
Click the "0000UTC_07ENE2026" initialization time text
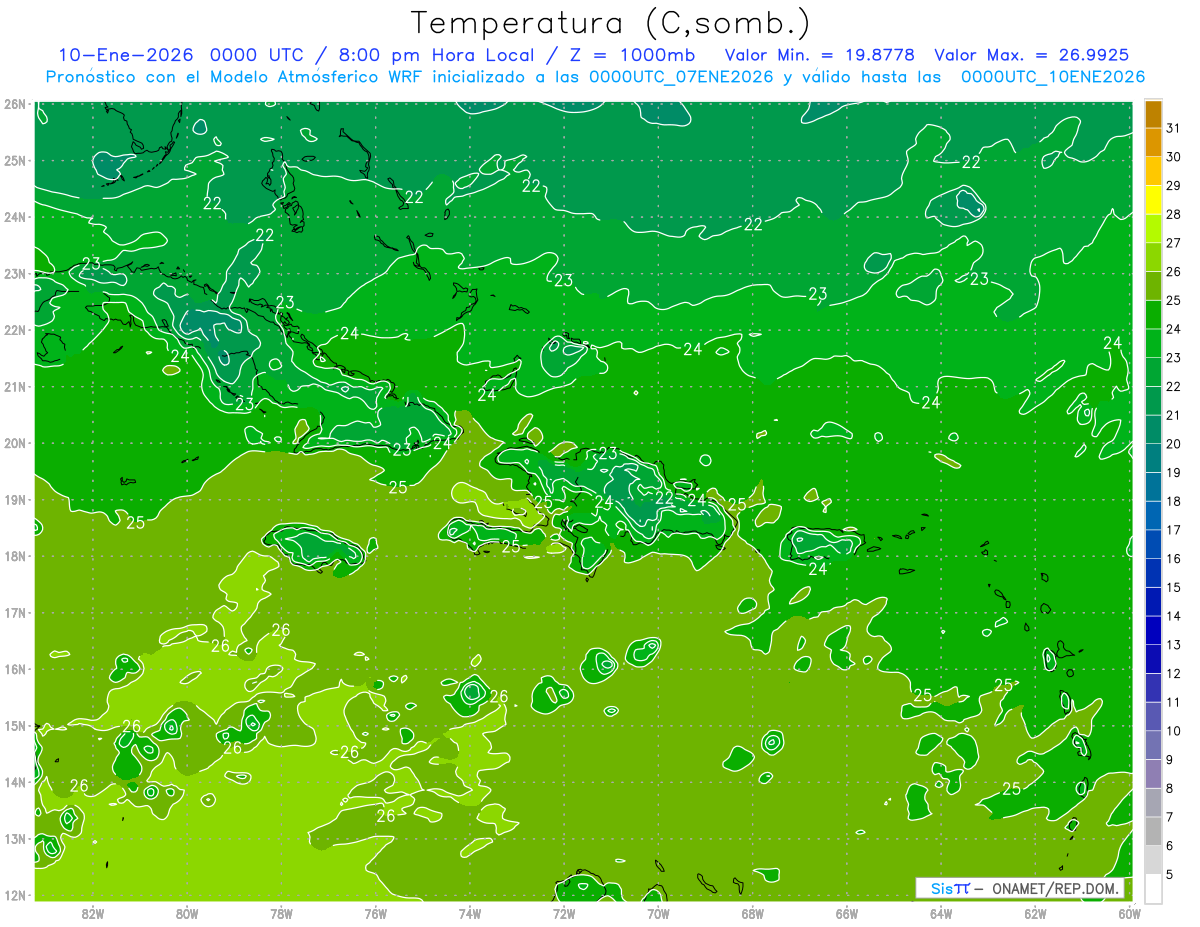pyautogui.click(x=681, y=76)
